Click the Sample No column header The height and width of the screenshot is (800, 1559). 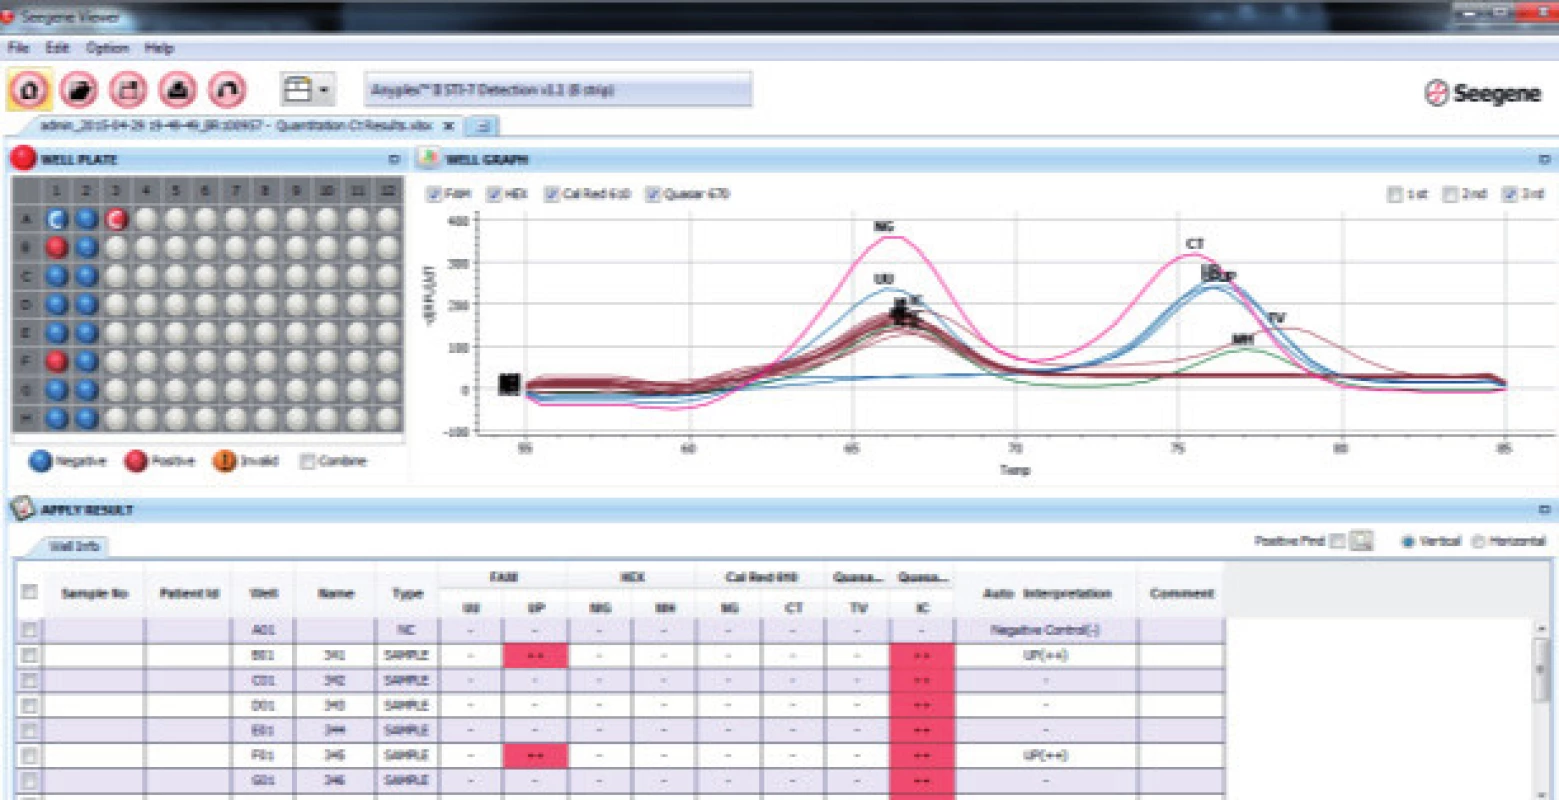click(95, 593)
